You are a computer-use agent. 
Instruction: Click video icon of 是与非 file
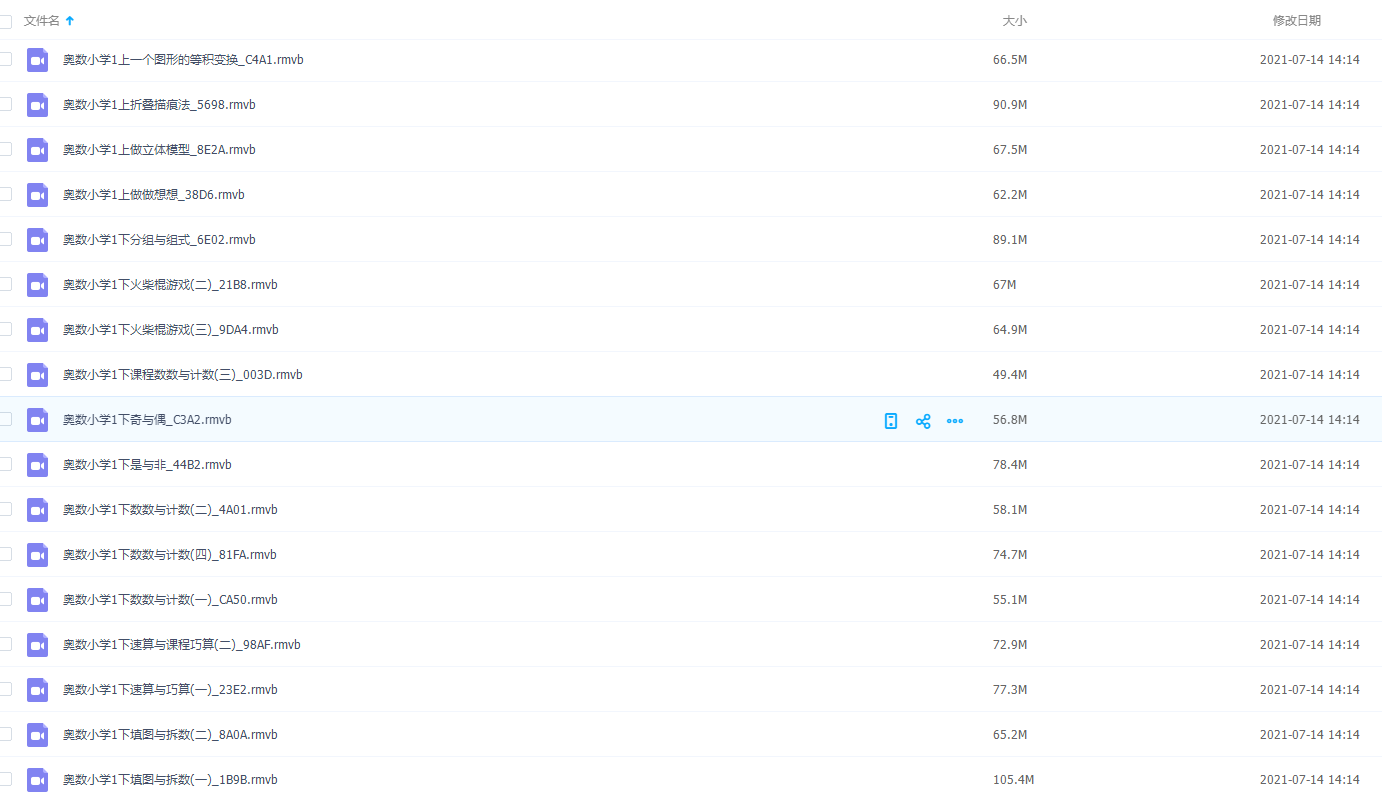(38, 465)
